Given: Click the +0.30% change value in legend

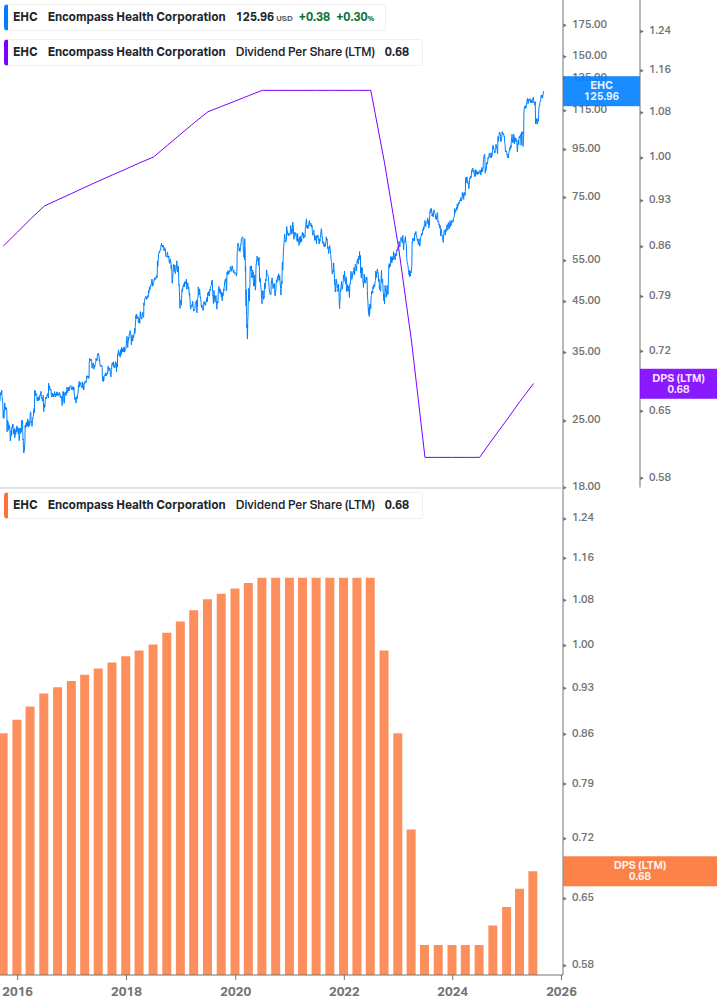Looking at the screenshot, I should [355, 17].
